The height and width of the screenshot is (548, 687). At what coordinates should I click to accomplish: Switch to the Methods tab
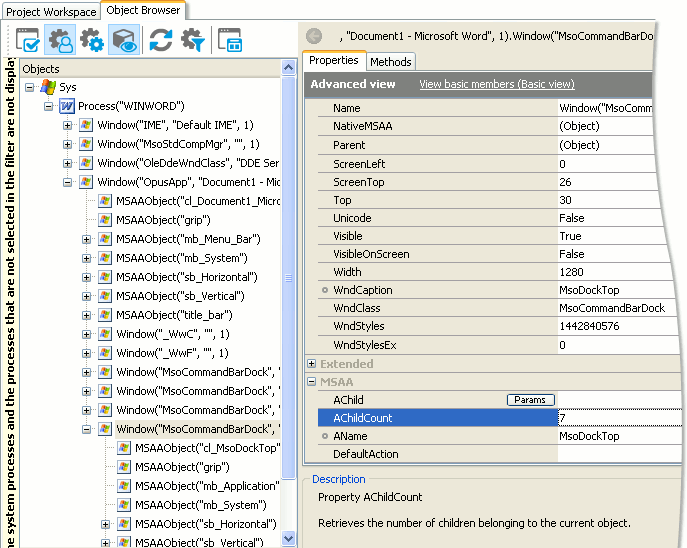(390, 62)
